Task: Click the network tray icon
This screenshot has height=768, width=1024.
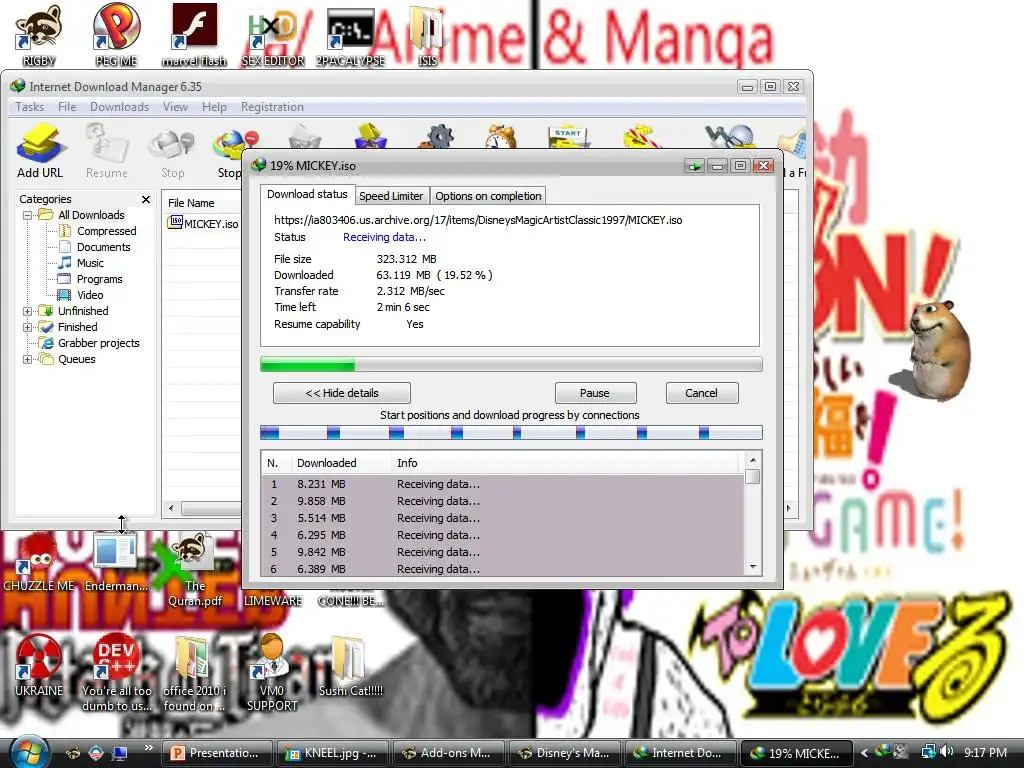Action: 927,752
